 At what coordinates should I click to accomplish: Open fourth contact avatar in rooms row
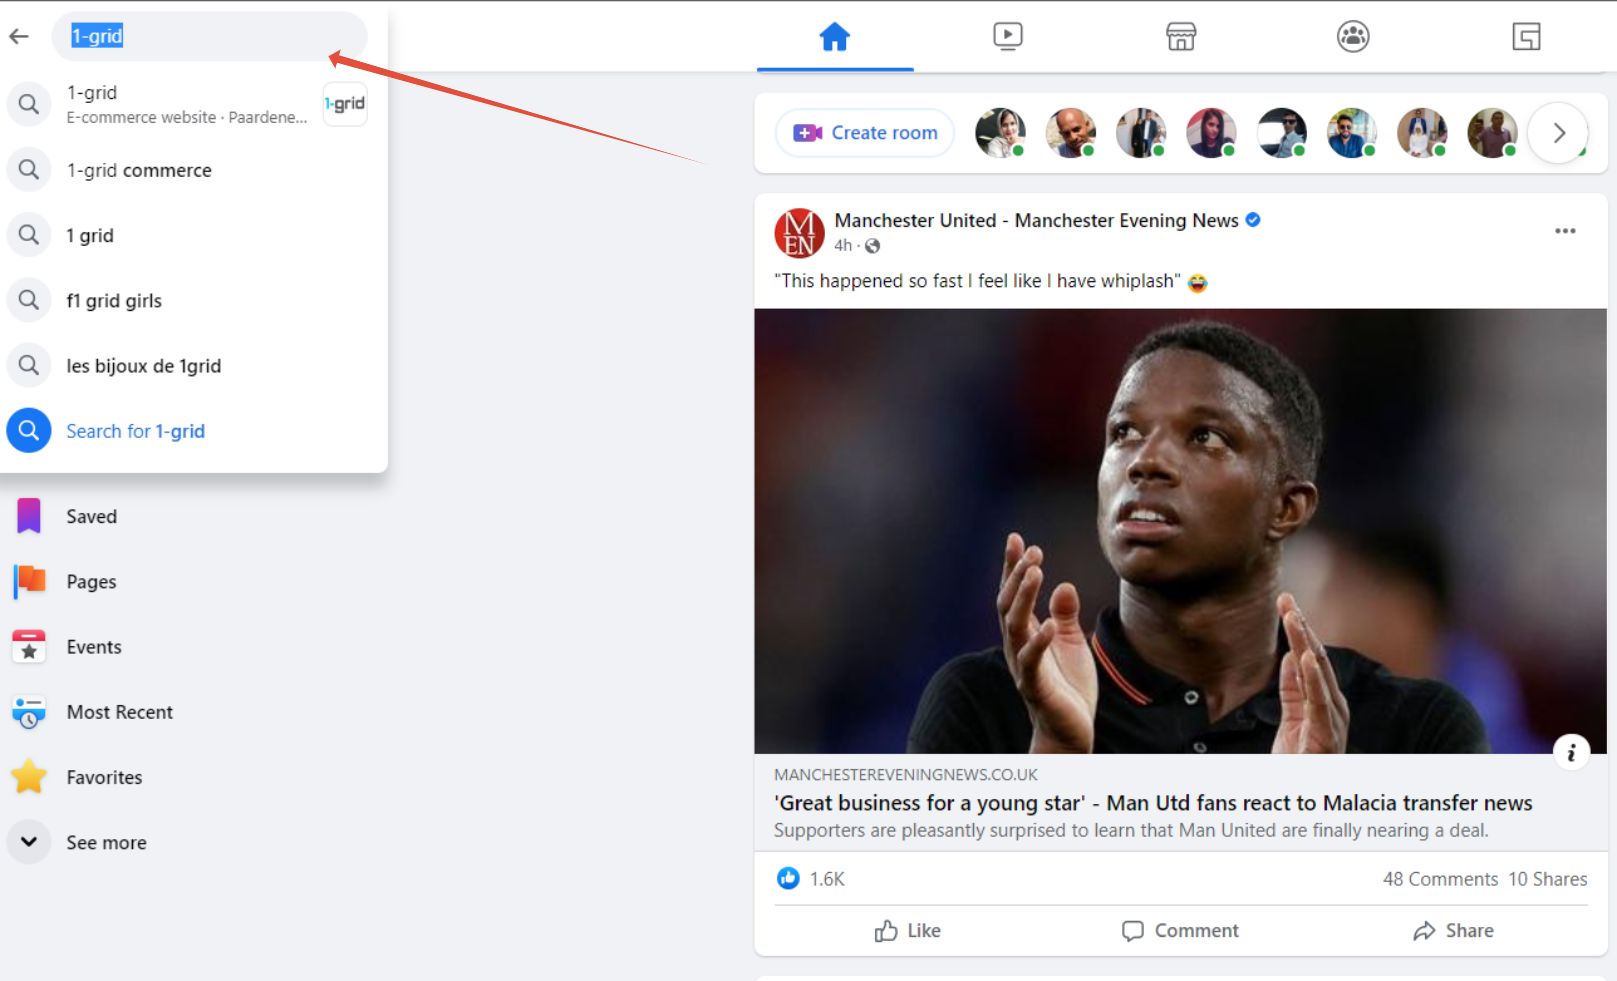click(1211, 133)
